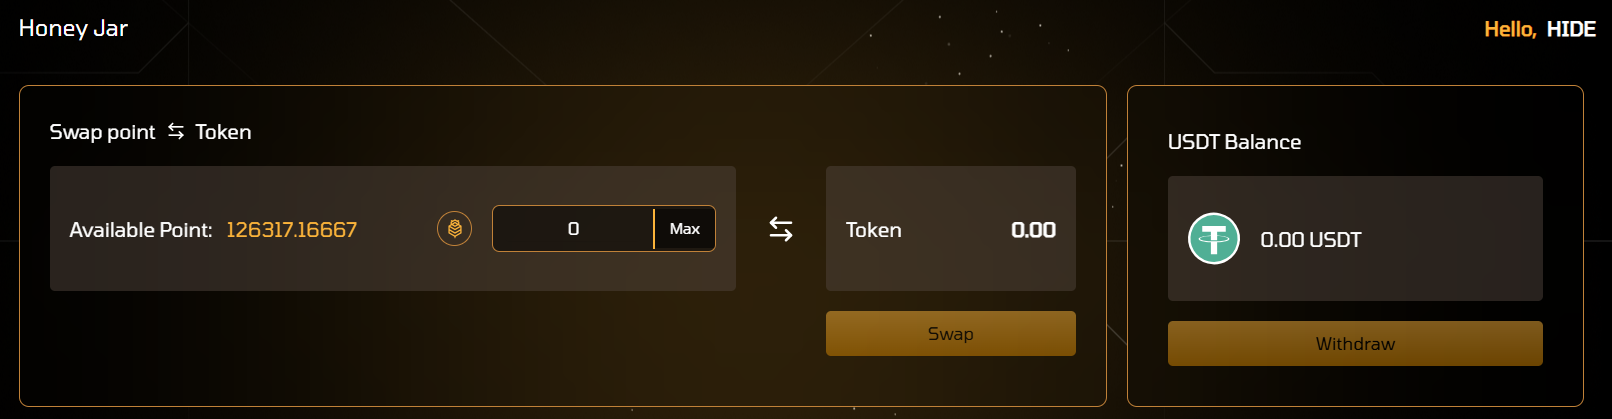Click the USDT Balance heading
Viewport: 1612px width, 419px height.
[x=1234, y=142]
